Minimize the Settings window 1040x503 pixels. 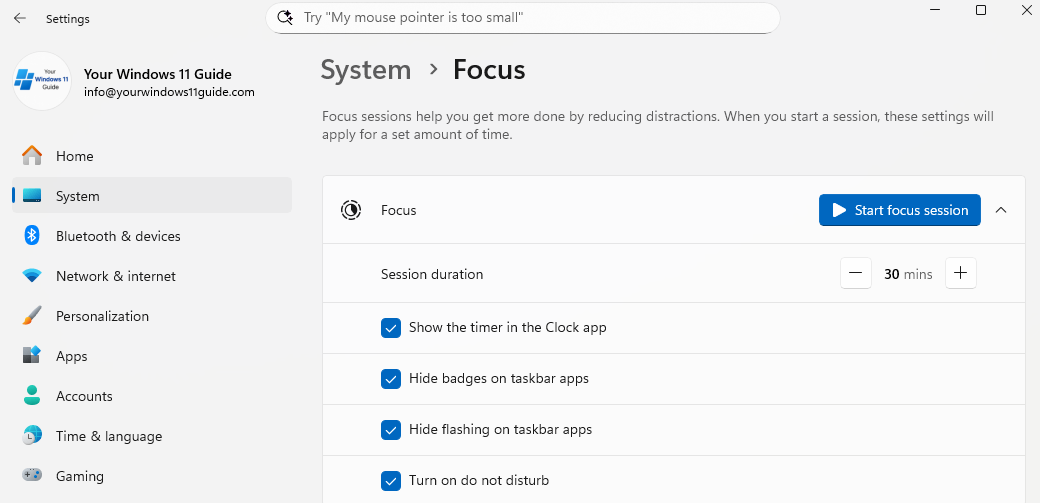(x=935, y=10)
